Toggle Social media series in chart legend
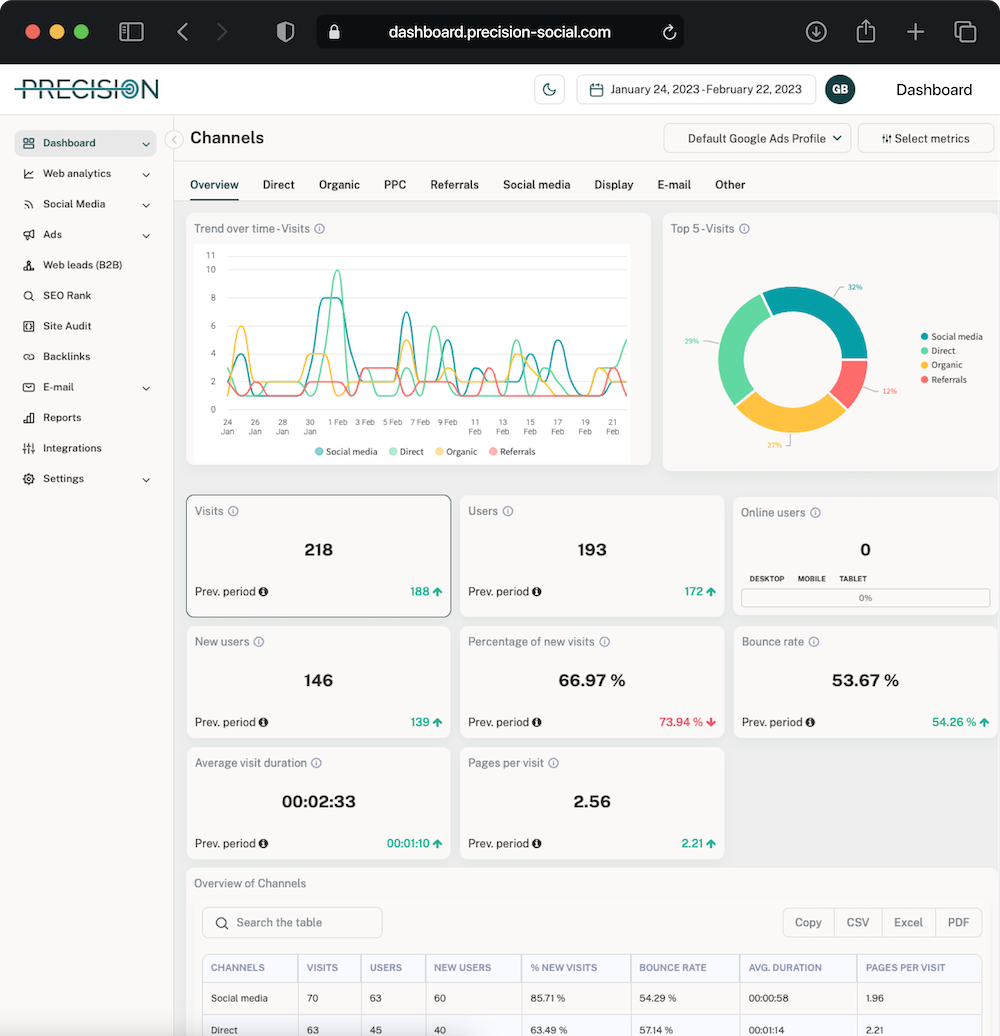This screenshot has width=1000, height=1036. pyautogui.click(x=346, y=451)
